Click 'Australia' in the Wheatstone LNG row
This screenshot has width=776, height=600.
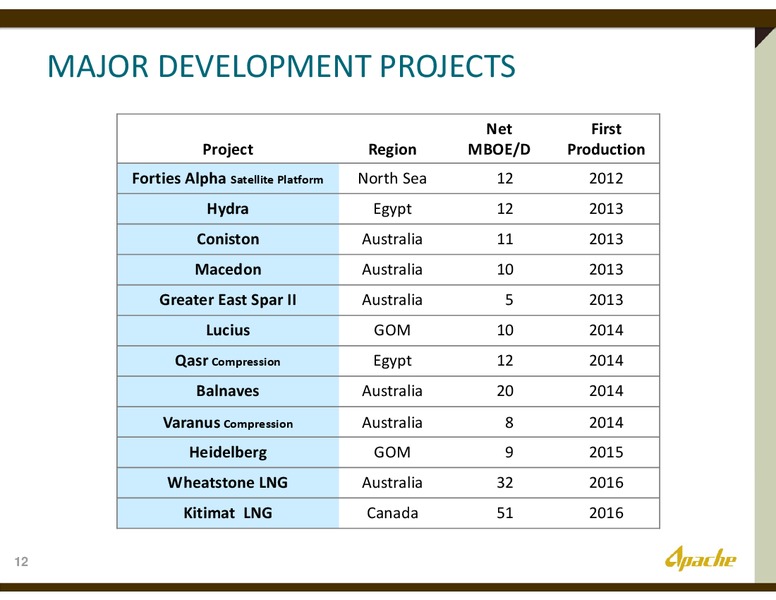(392, 483)
